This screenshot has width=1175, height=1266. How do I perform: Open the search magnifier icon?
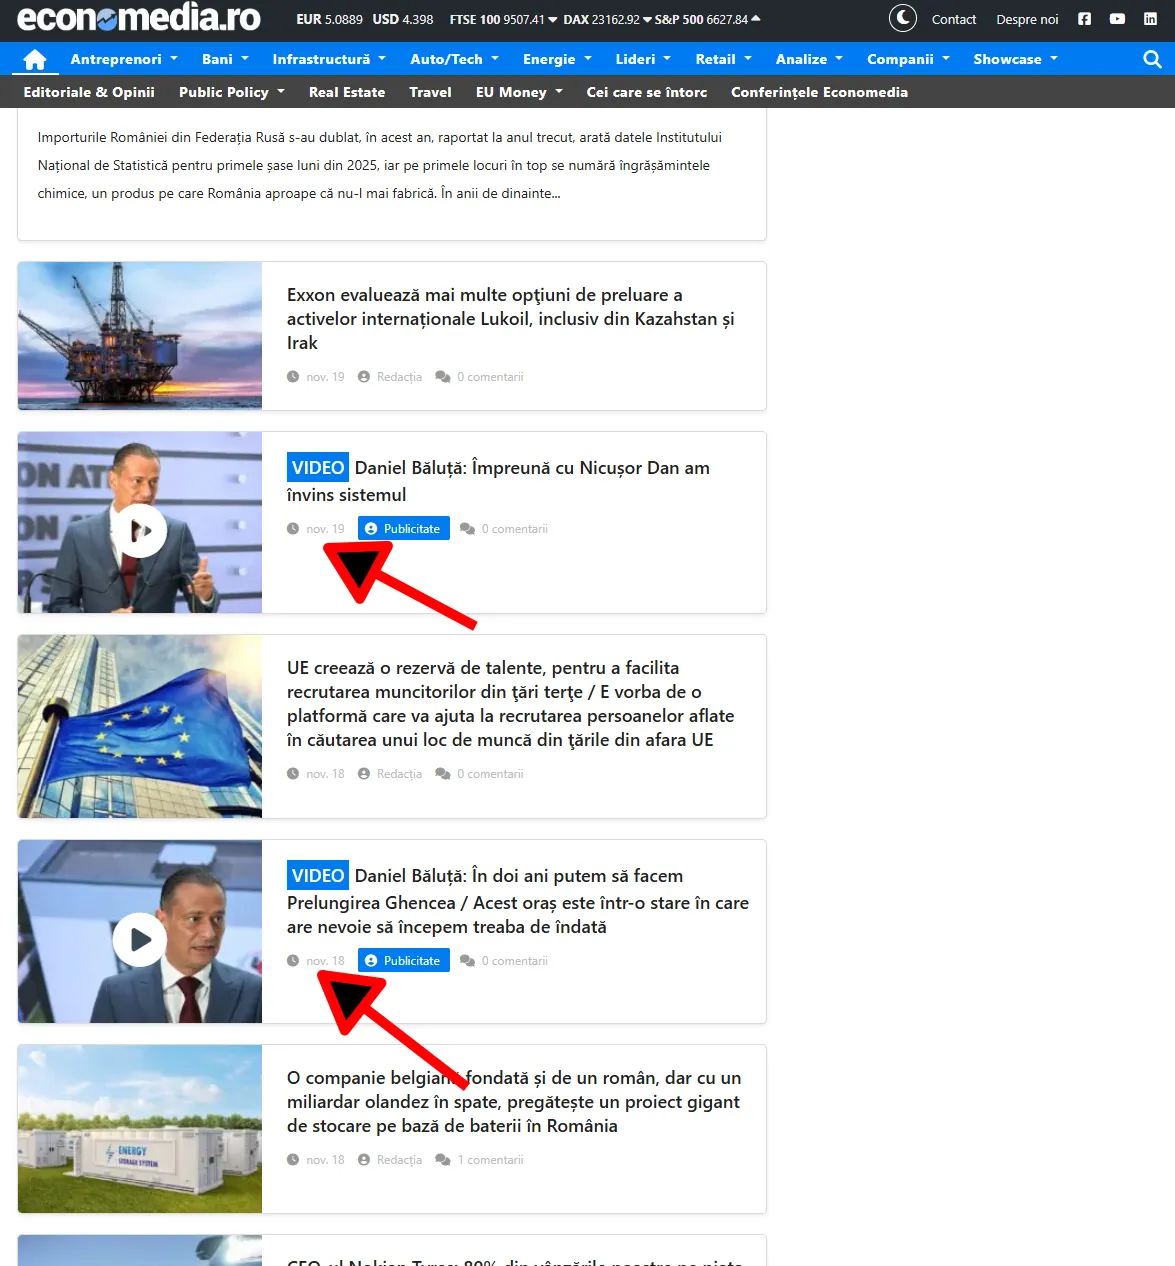pos(1152,60)
